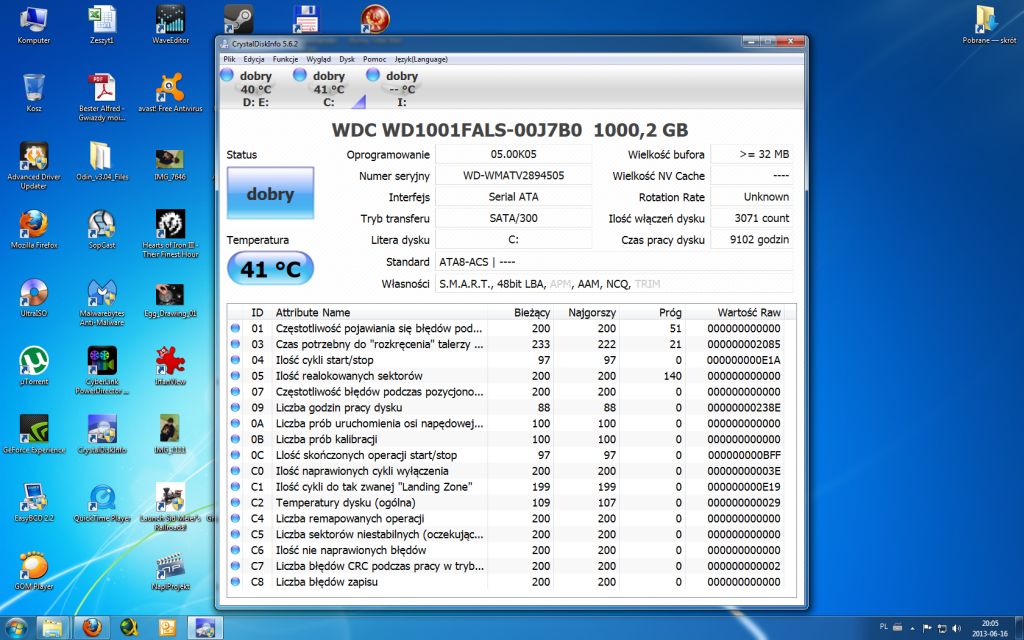Open the Edycja menu
The height and width of the screenshot is (640, 1024).
coord(253,59)
